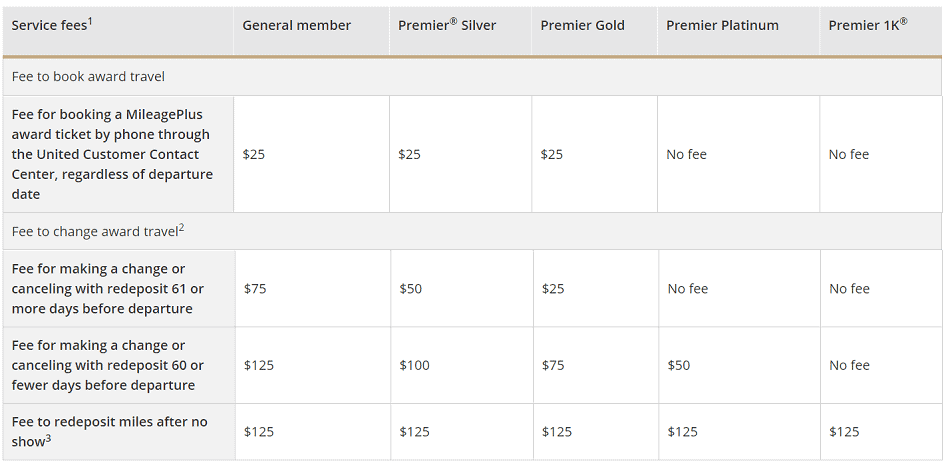Open footnote 2 after 'Fee to change award travel'
Screen dimensions: 950x465
(x=181, y=227)
